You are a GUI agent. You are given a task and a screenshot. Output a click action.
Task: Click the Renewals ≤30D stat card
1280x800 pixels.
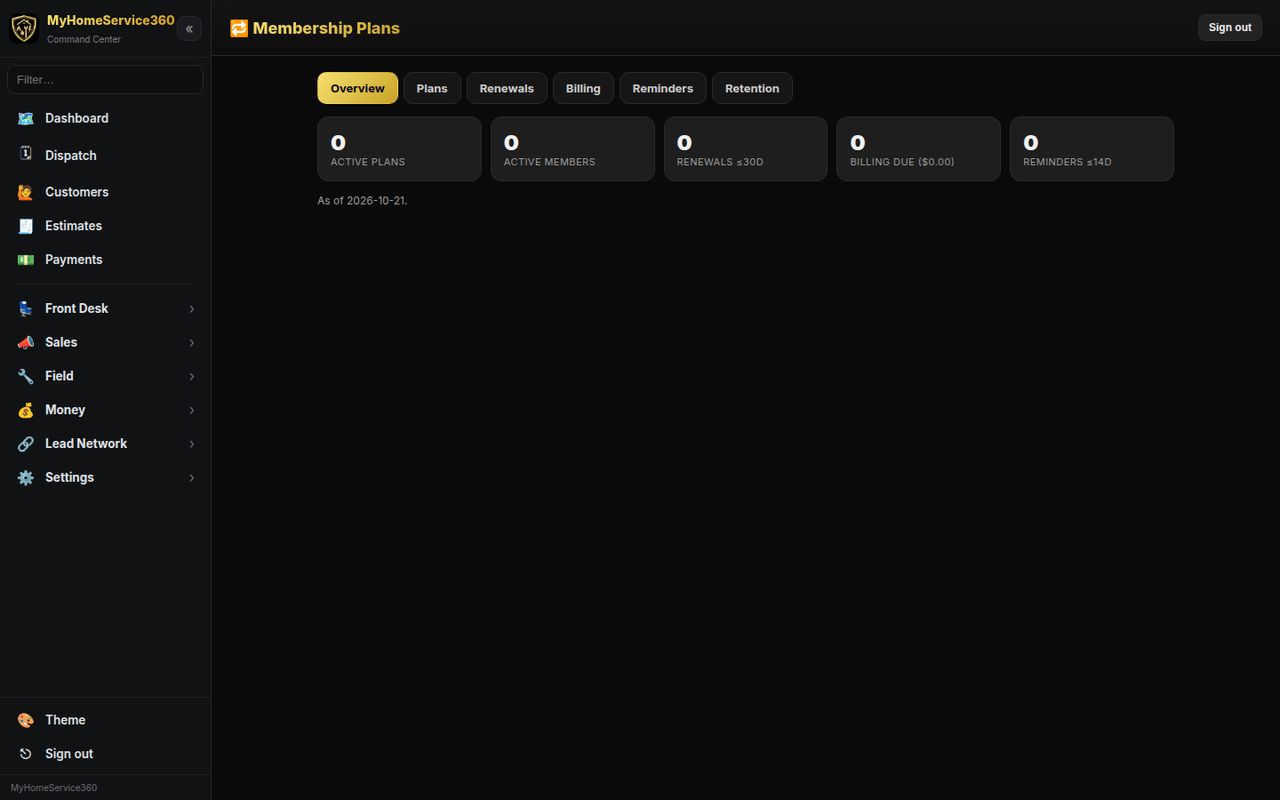click(746, 149)
